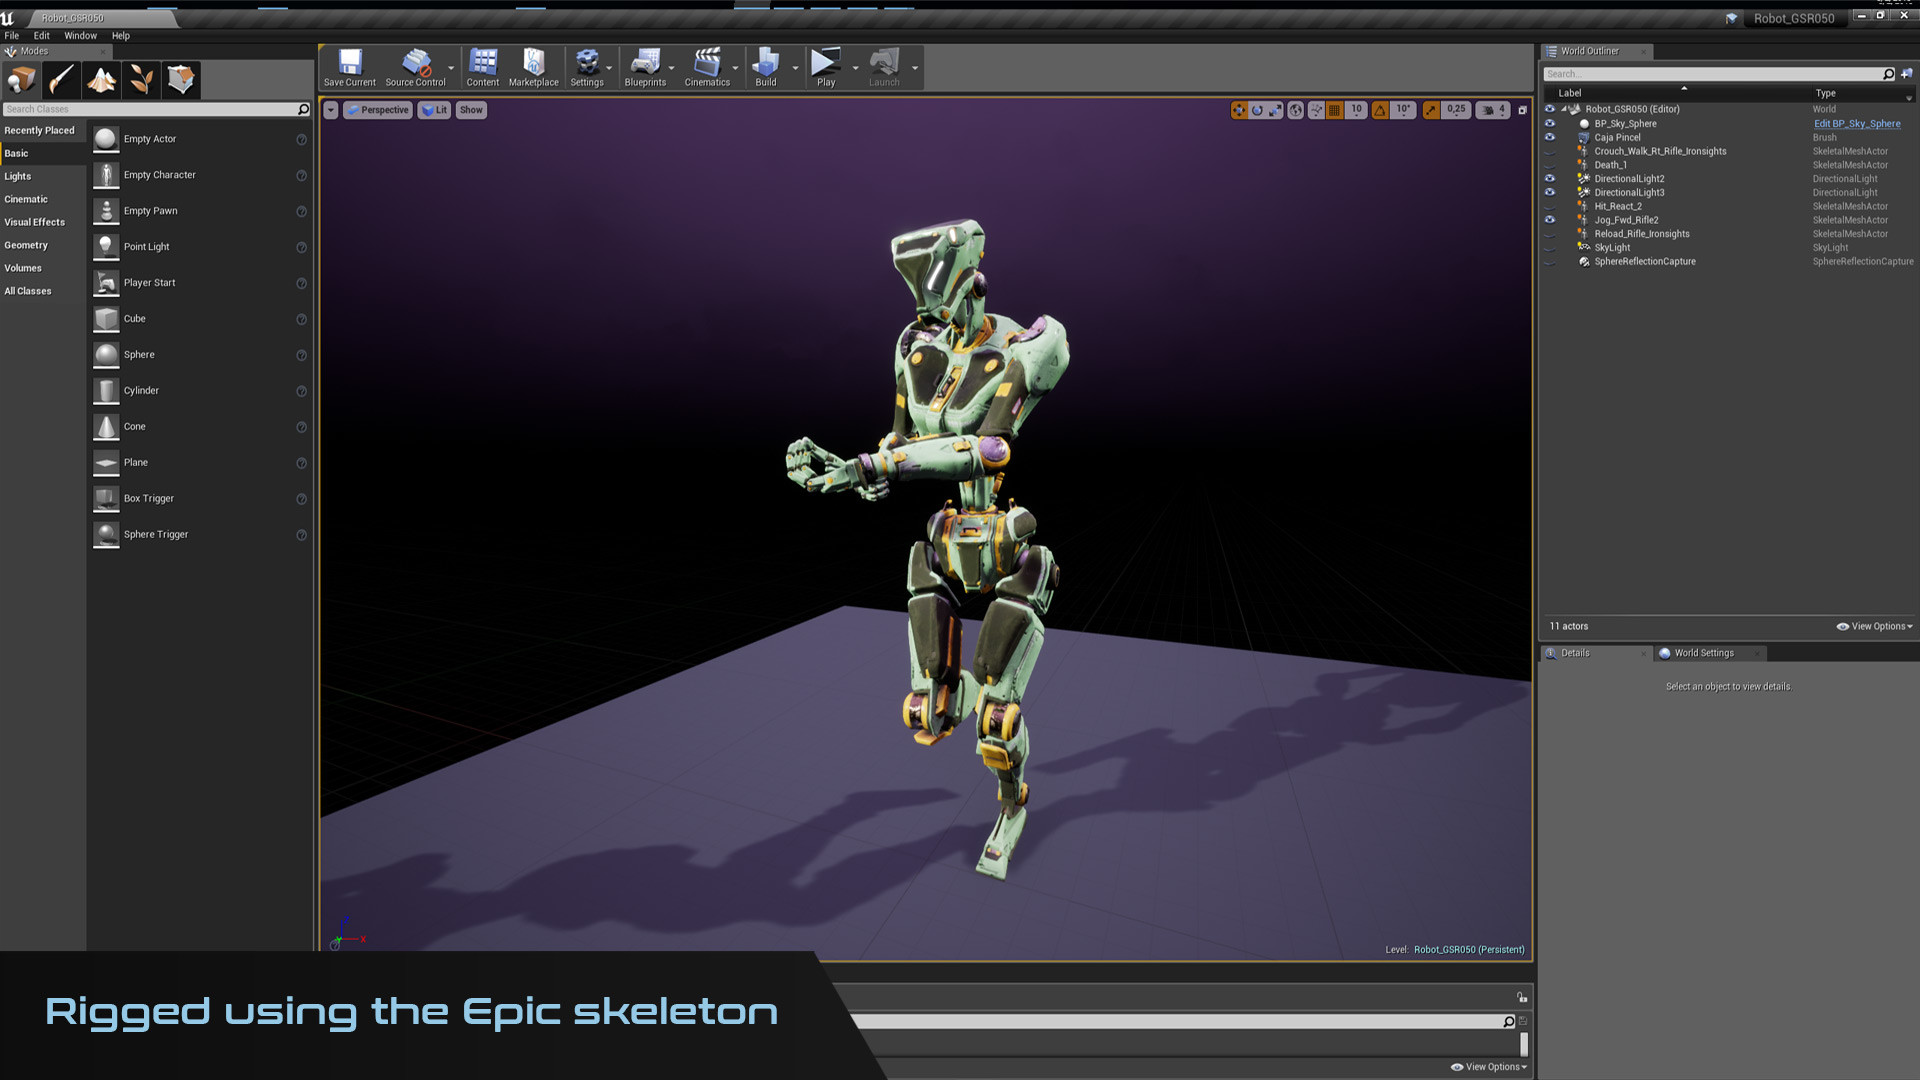Open Geometry editing mode icon

pos(181,80)
